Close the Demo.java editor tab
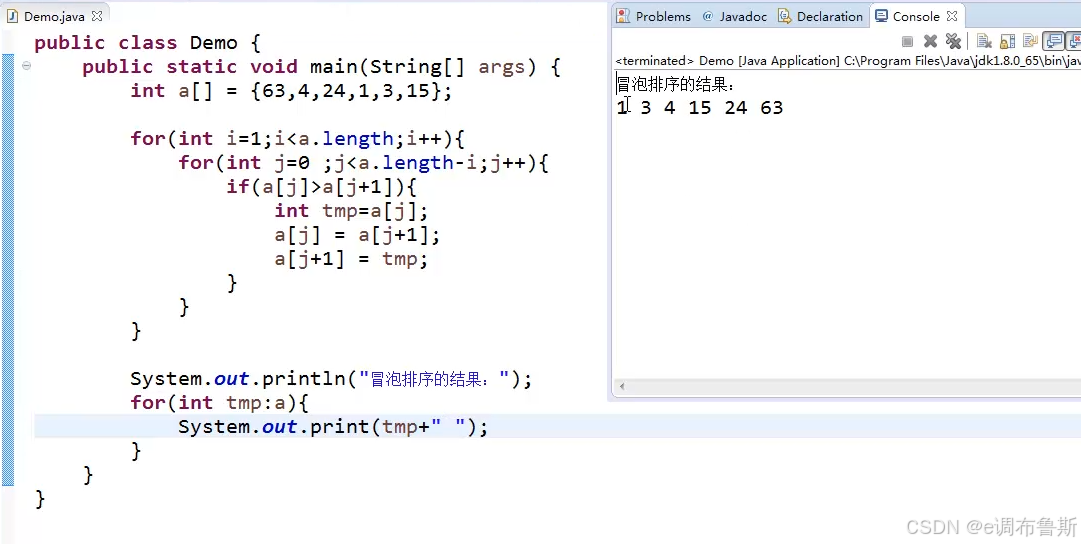Viewport: 1081px width, 544px height. [x=97, y=16]
